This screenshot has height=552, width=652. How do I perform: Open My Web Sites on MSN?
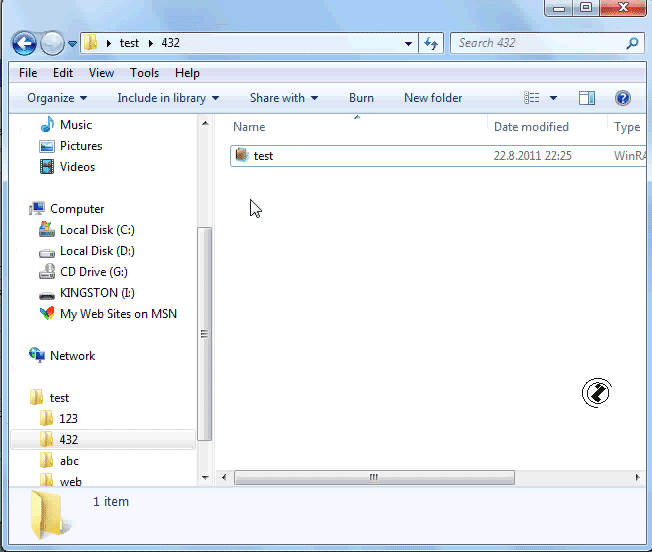click(118, 314)
